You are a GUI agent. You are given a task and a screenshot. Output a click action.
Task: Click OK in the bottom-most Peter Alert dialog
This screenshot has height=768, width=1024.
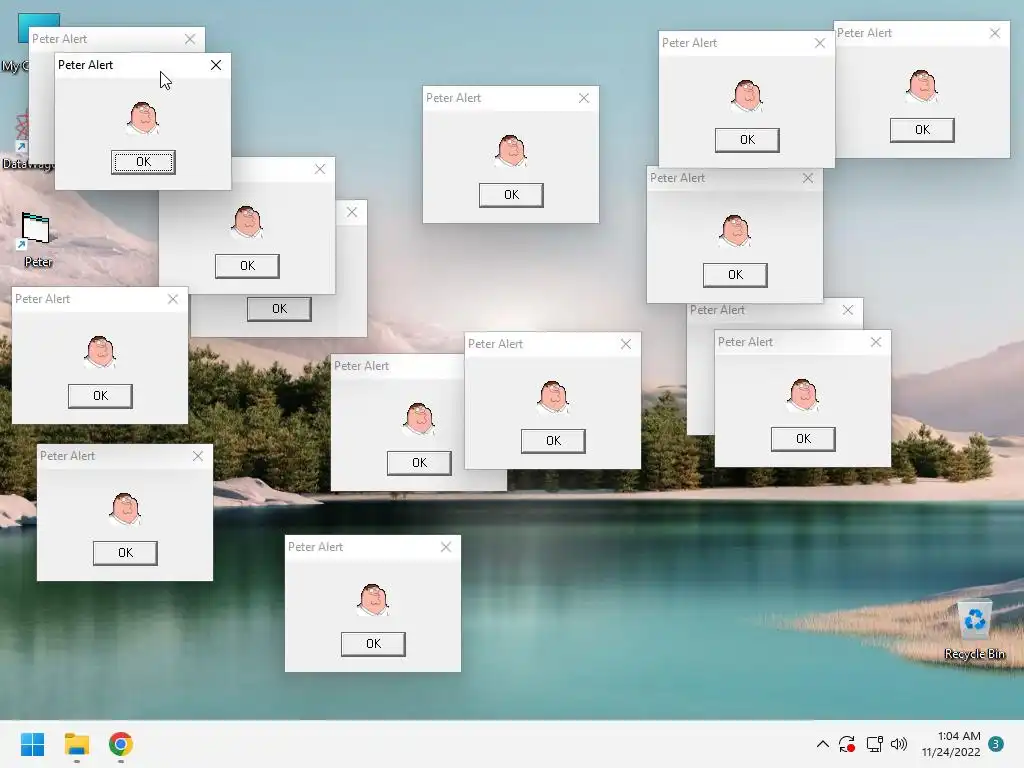[374, 644]
